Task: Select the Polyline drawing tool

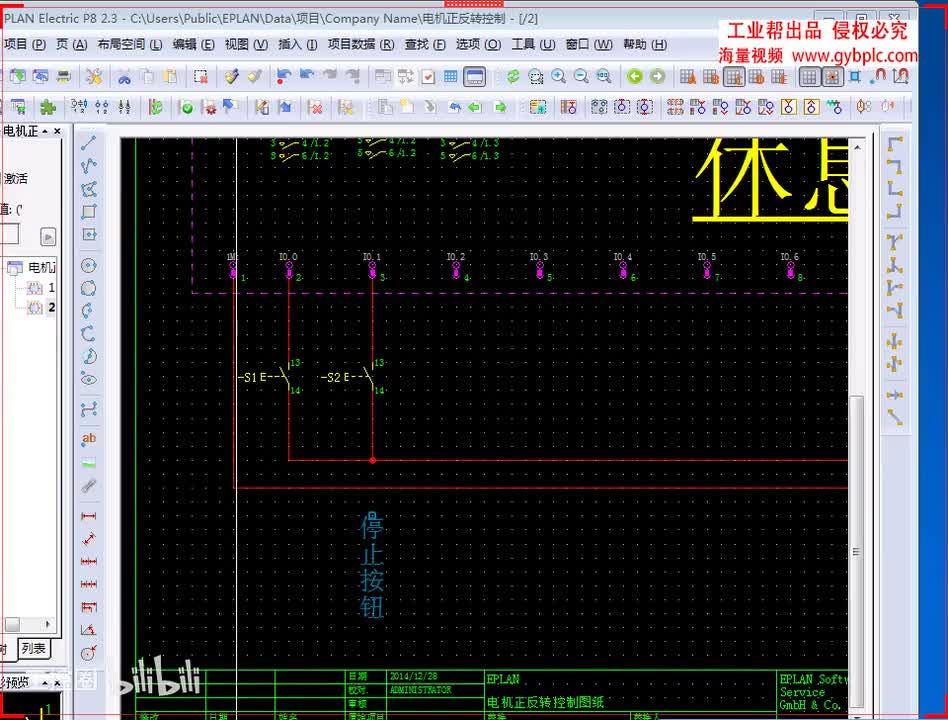Action: tap(89, 166)
